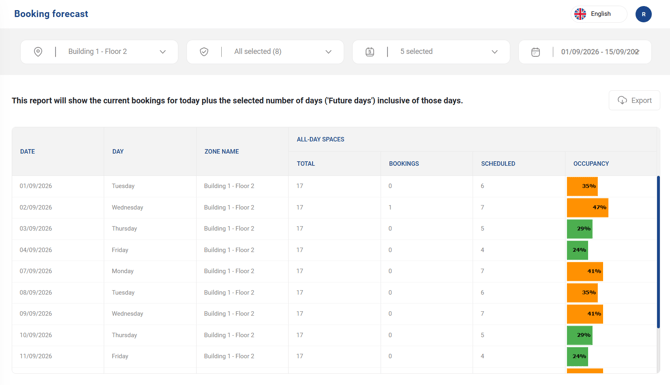
Task: Click the 24% occupancy bar for 04/09/2026
Action: point(577,250)
